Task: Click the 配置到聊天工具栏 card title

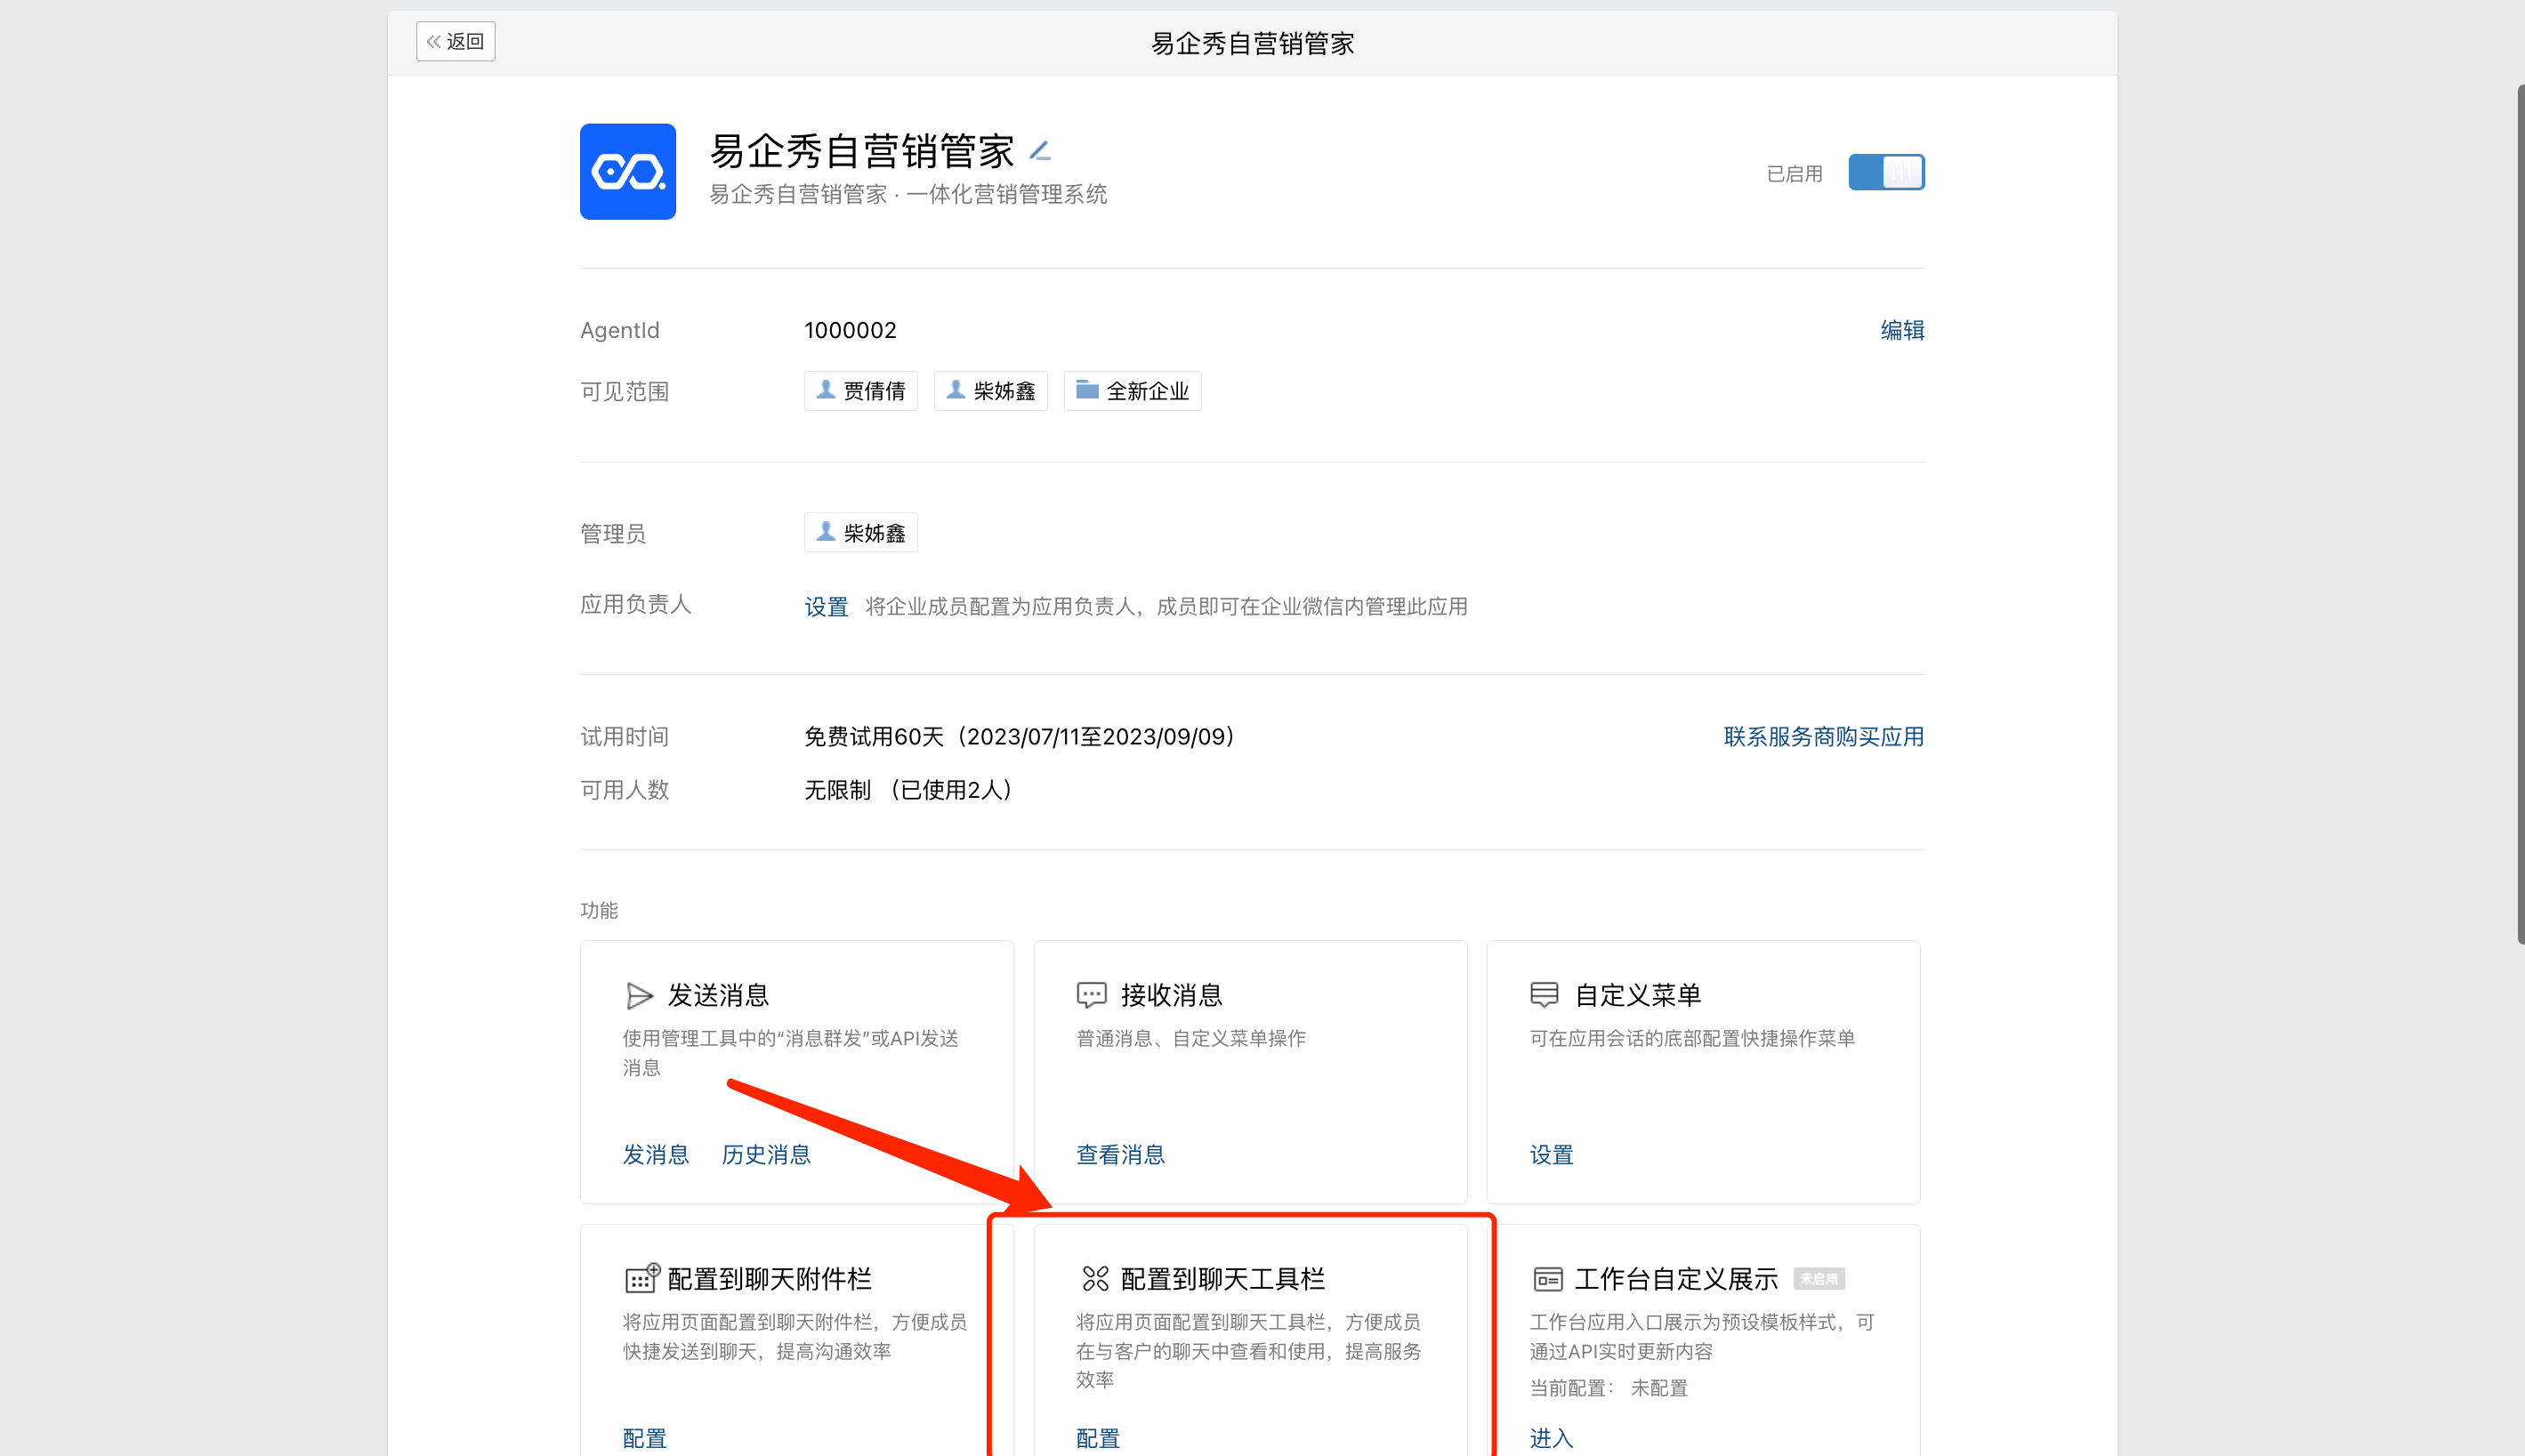Action: (1222, 1279)
